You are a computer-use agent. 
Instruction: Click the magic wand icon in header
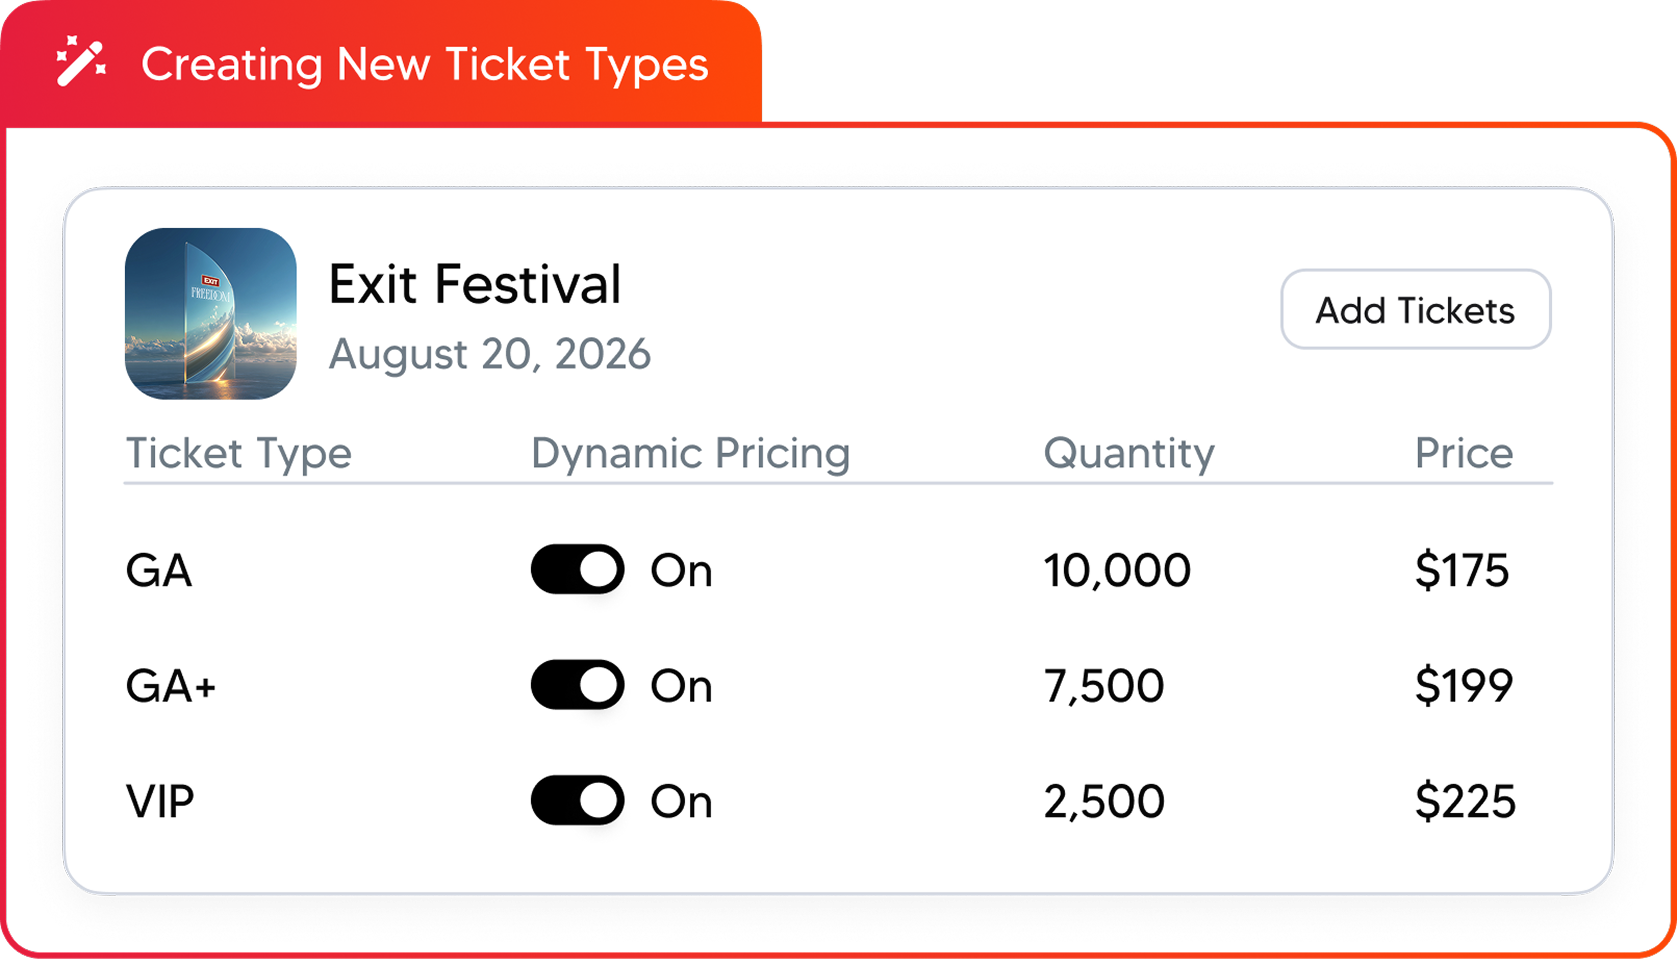pos(80,64)
